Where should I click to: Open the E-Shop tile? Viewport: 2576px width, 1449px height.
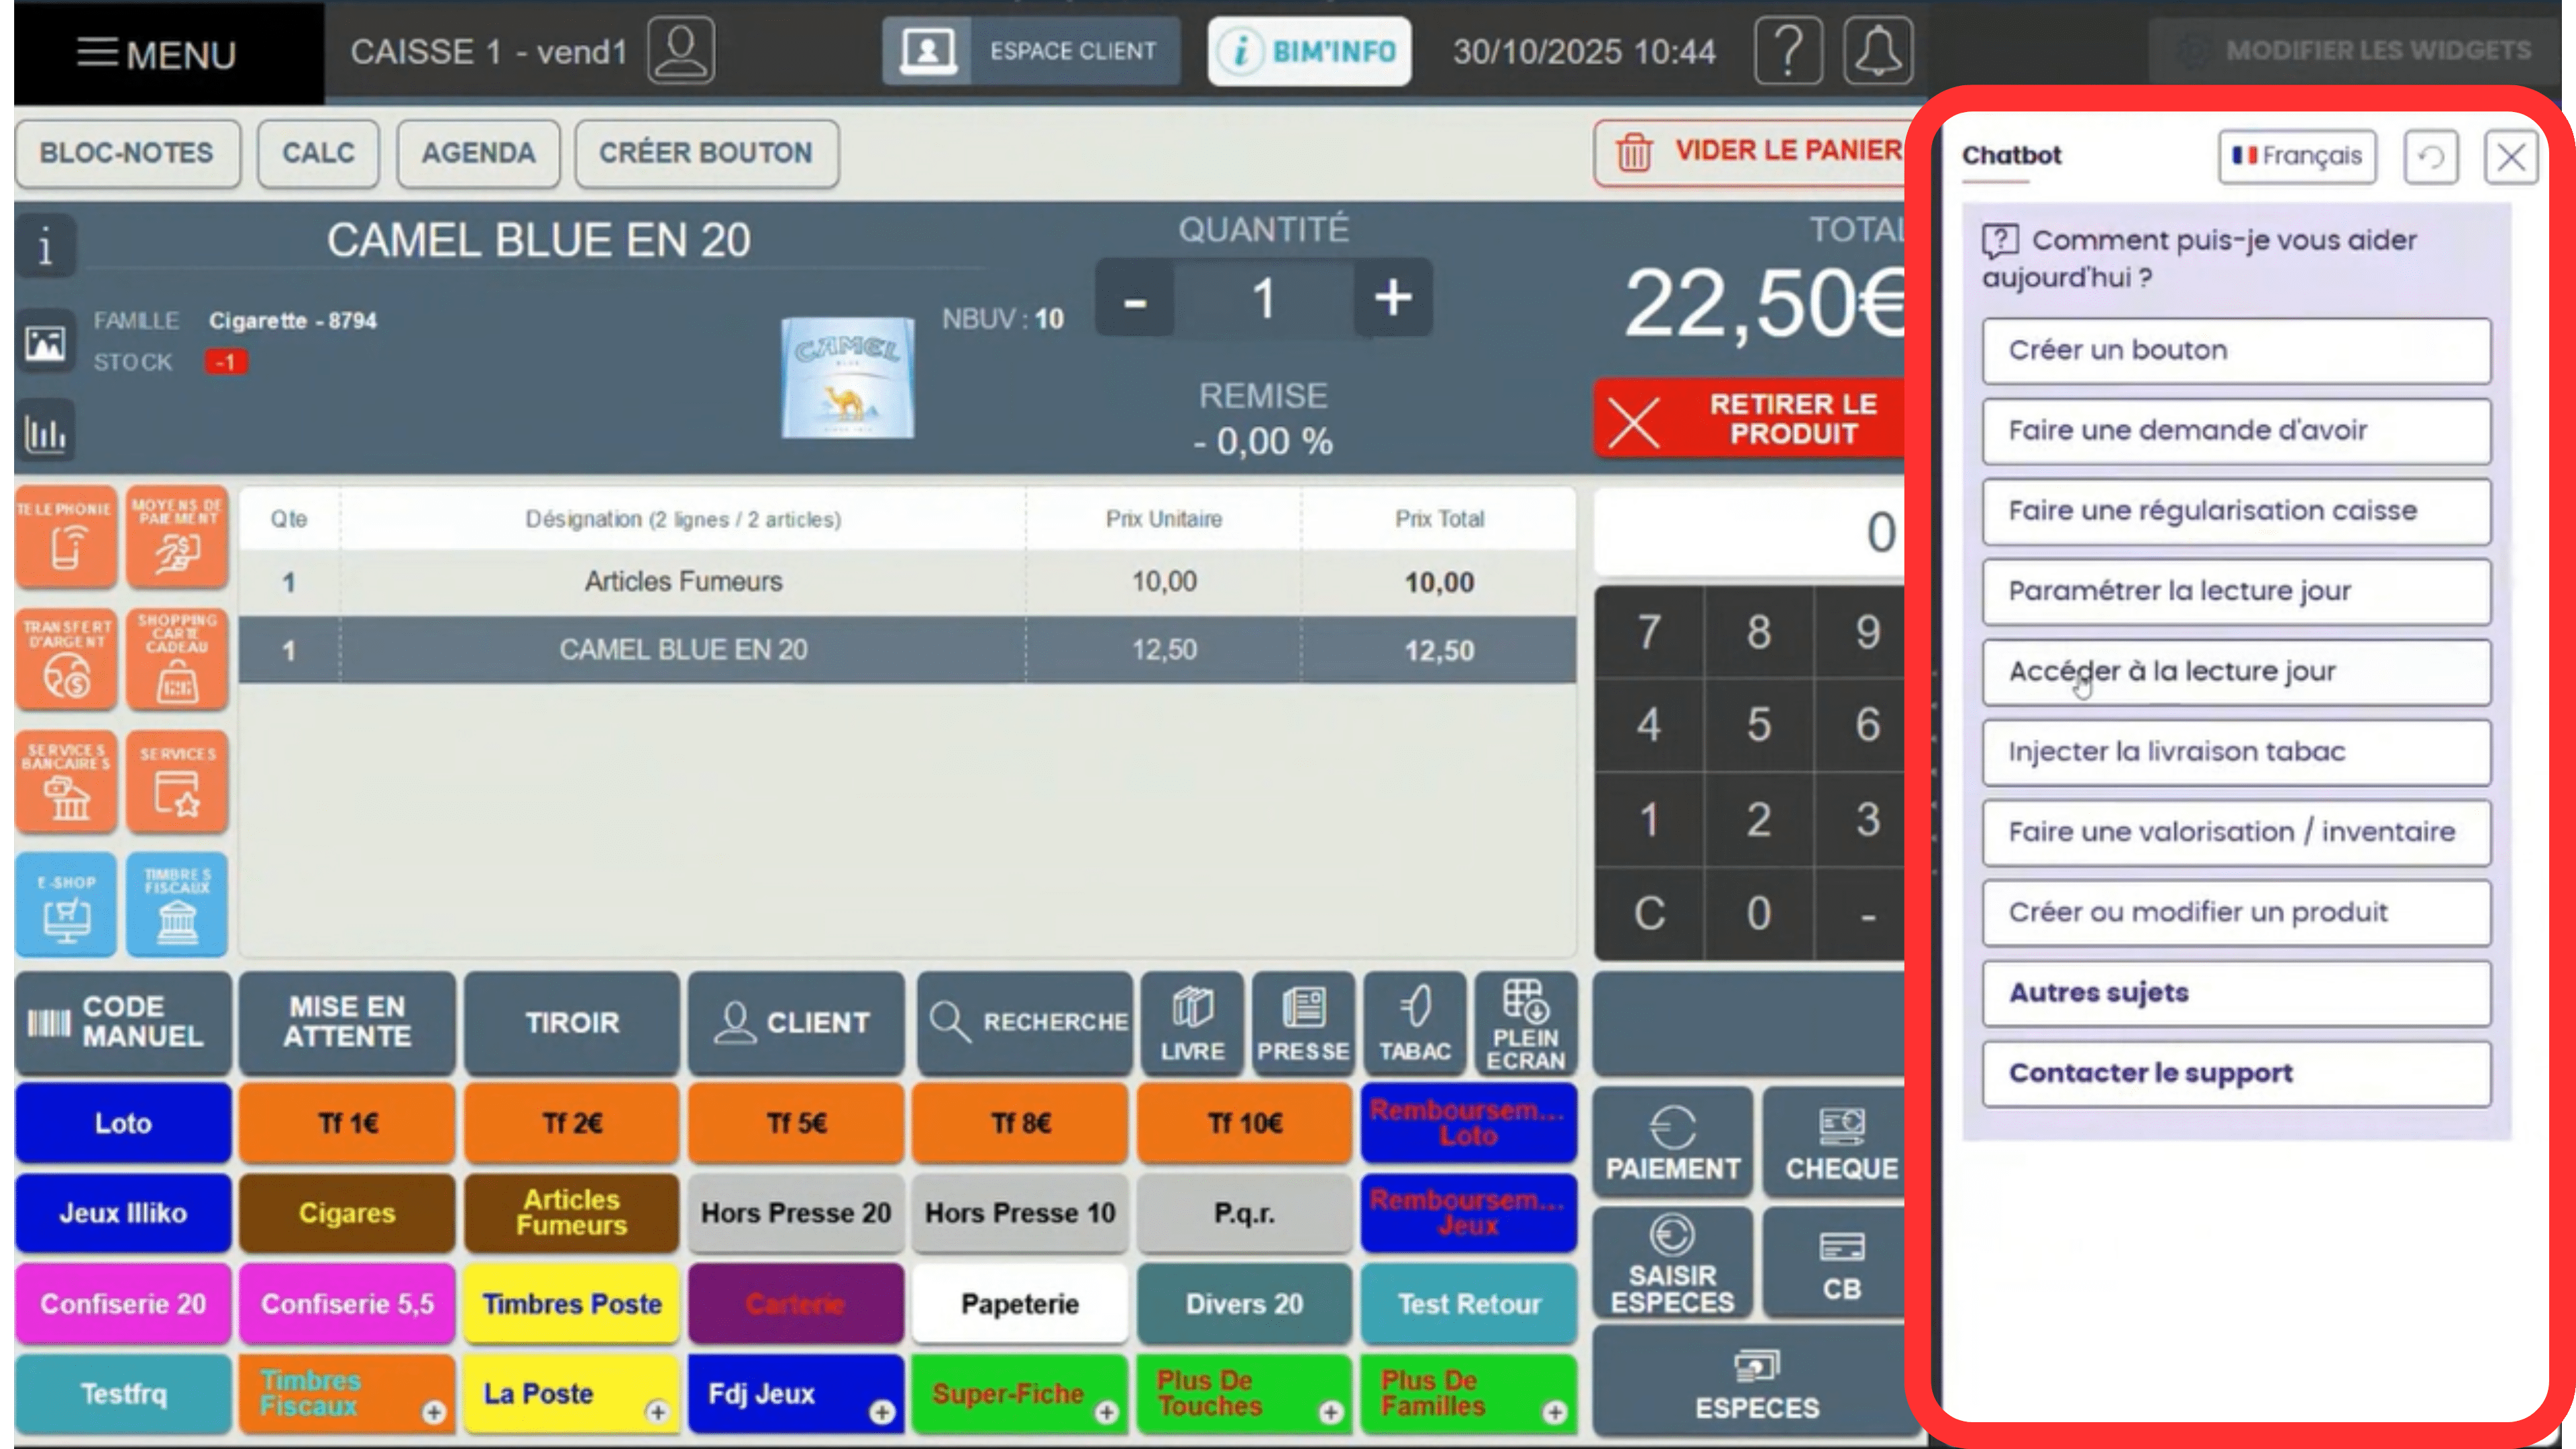point(66,905)
